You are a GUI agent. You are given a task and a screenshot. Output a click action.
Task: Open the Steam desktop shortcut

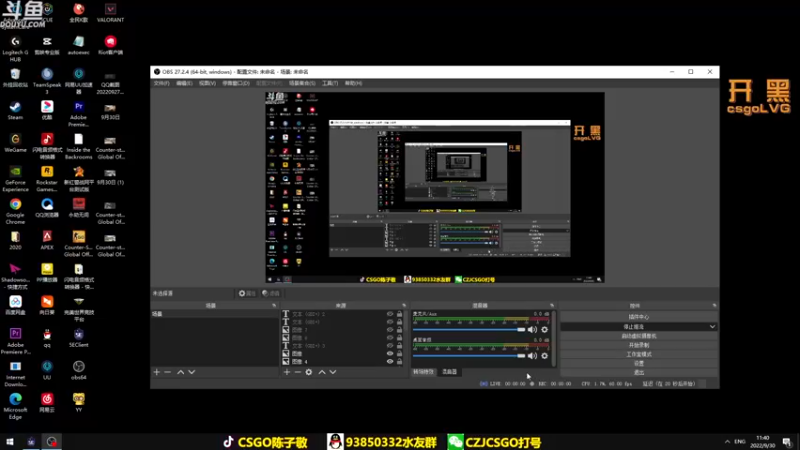click(15, 110)
